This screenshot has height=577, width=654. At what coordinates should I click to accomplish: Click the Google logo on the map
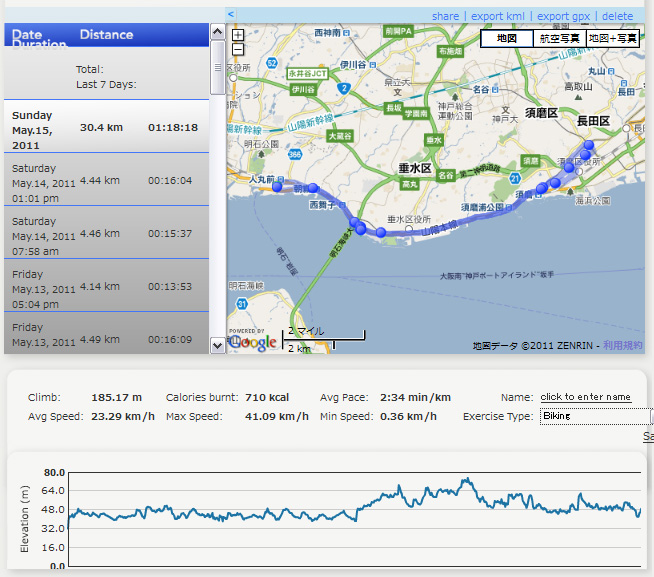point(253,343)
